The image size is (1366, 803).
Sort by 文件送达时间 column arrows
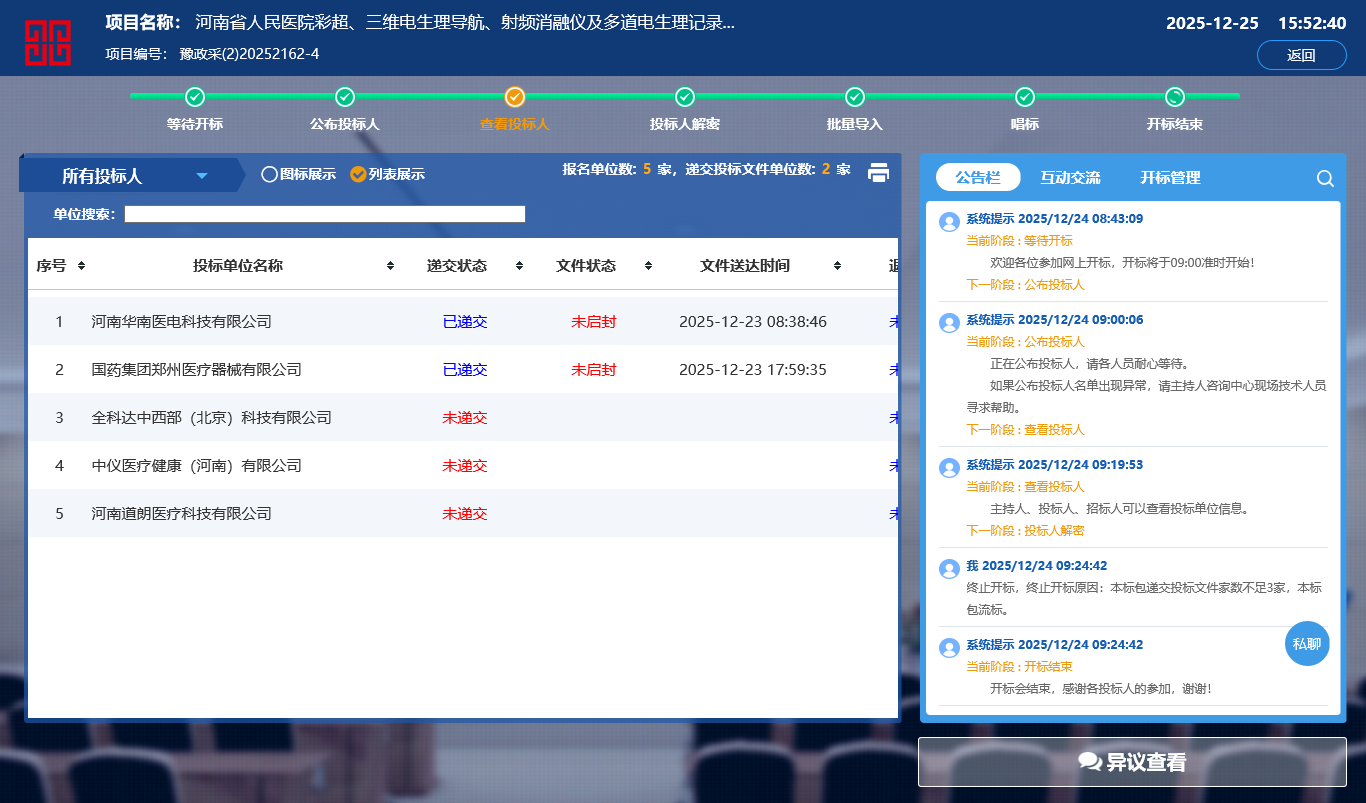point(837,266)
